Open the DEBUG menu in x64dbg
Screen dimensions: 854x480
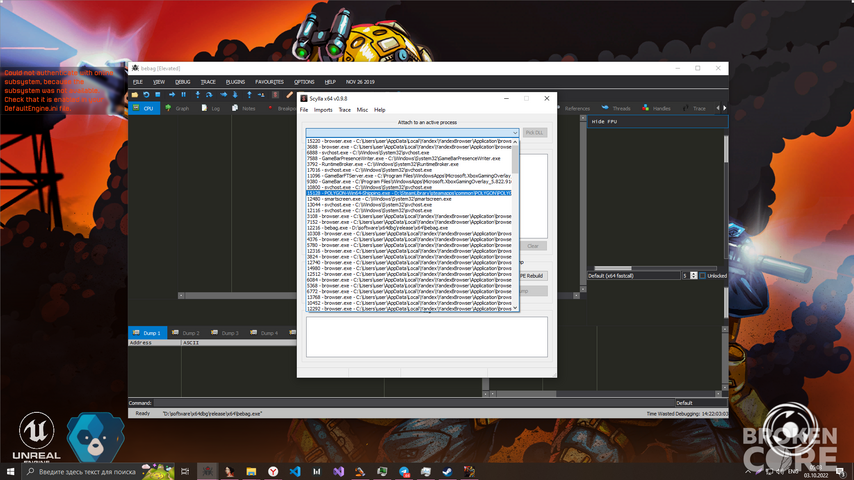(x=182, y=82)
